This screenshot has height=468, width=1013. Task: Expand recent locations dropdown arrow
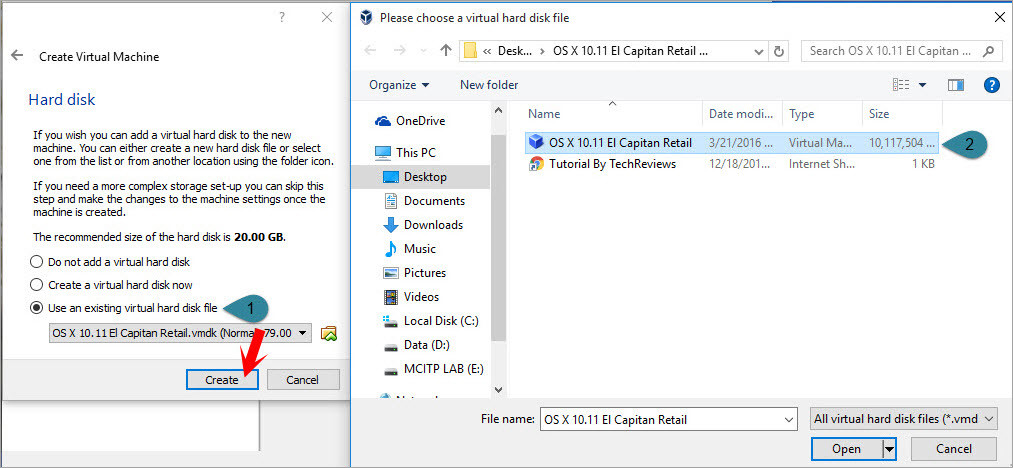423,50
